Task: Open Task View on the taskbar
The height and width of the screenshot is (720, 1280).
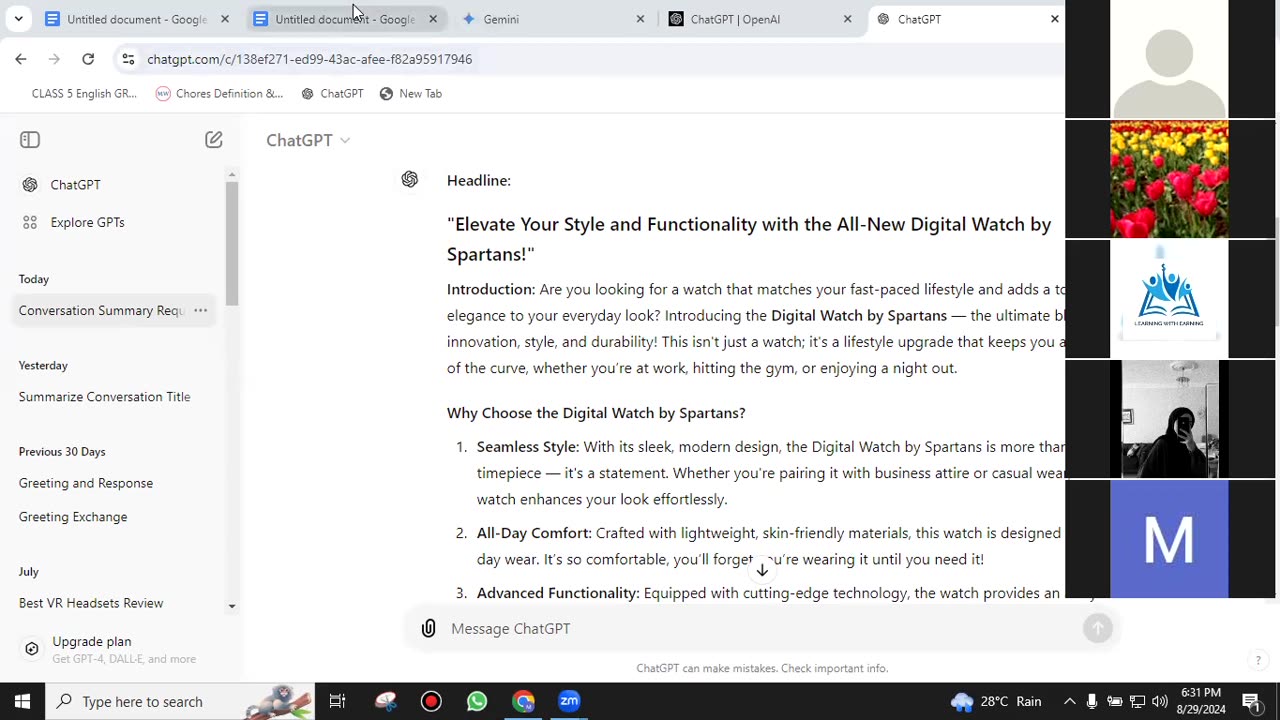Action: pyautogui.click(x=337, y=701)
